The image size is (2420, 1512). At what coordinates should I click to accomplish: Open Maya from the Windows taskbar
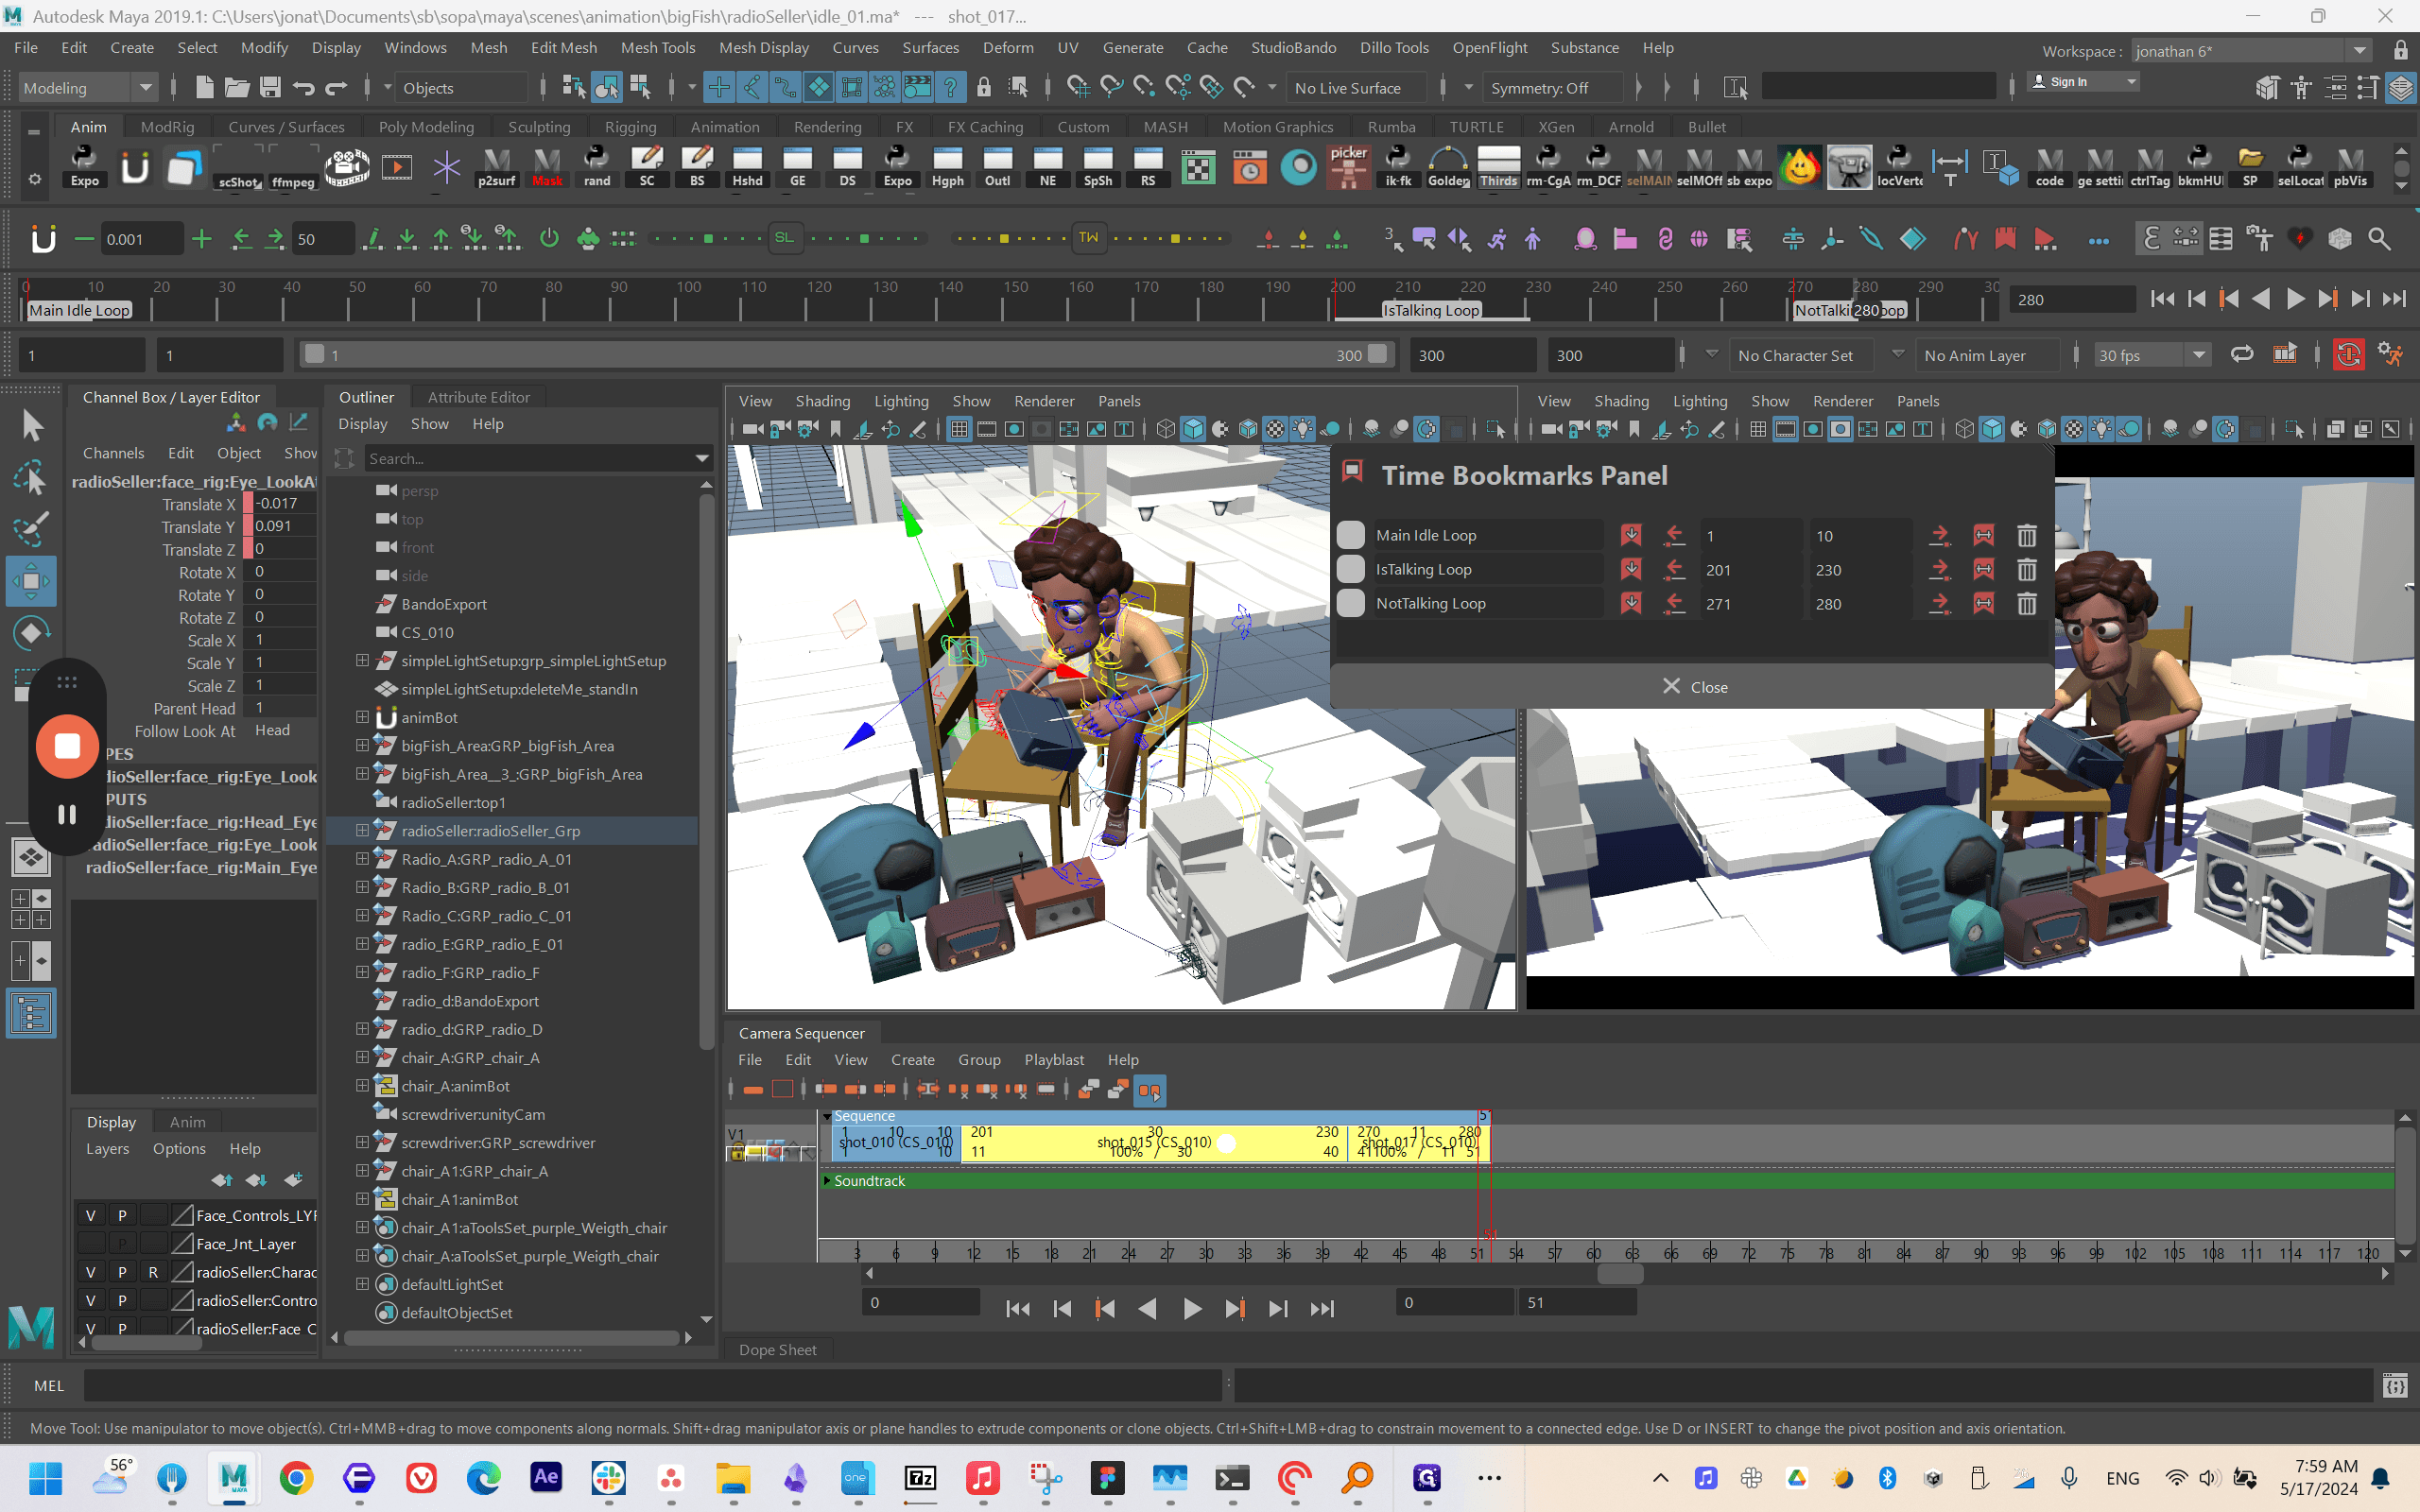(233, 1478)
